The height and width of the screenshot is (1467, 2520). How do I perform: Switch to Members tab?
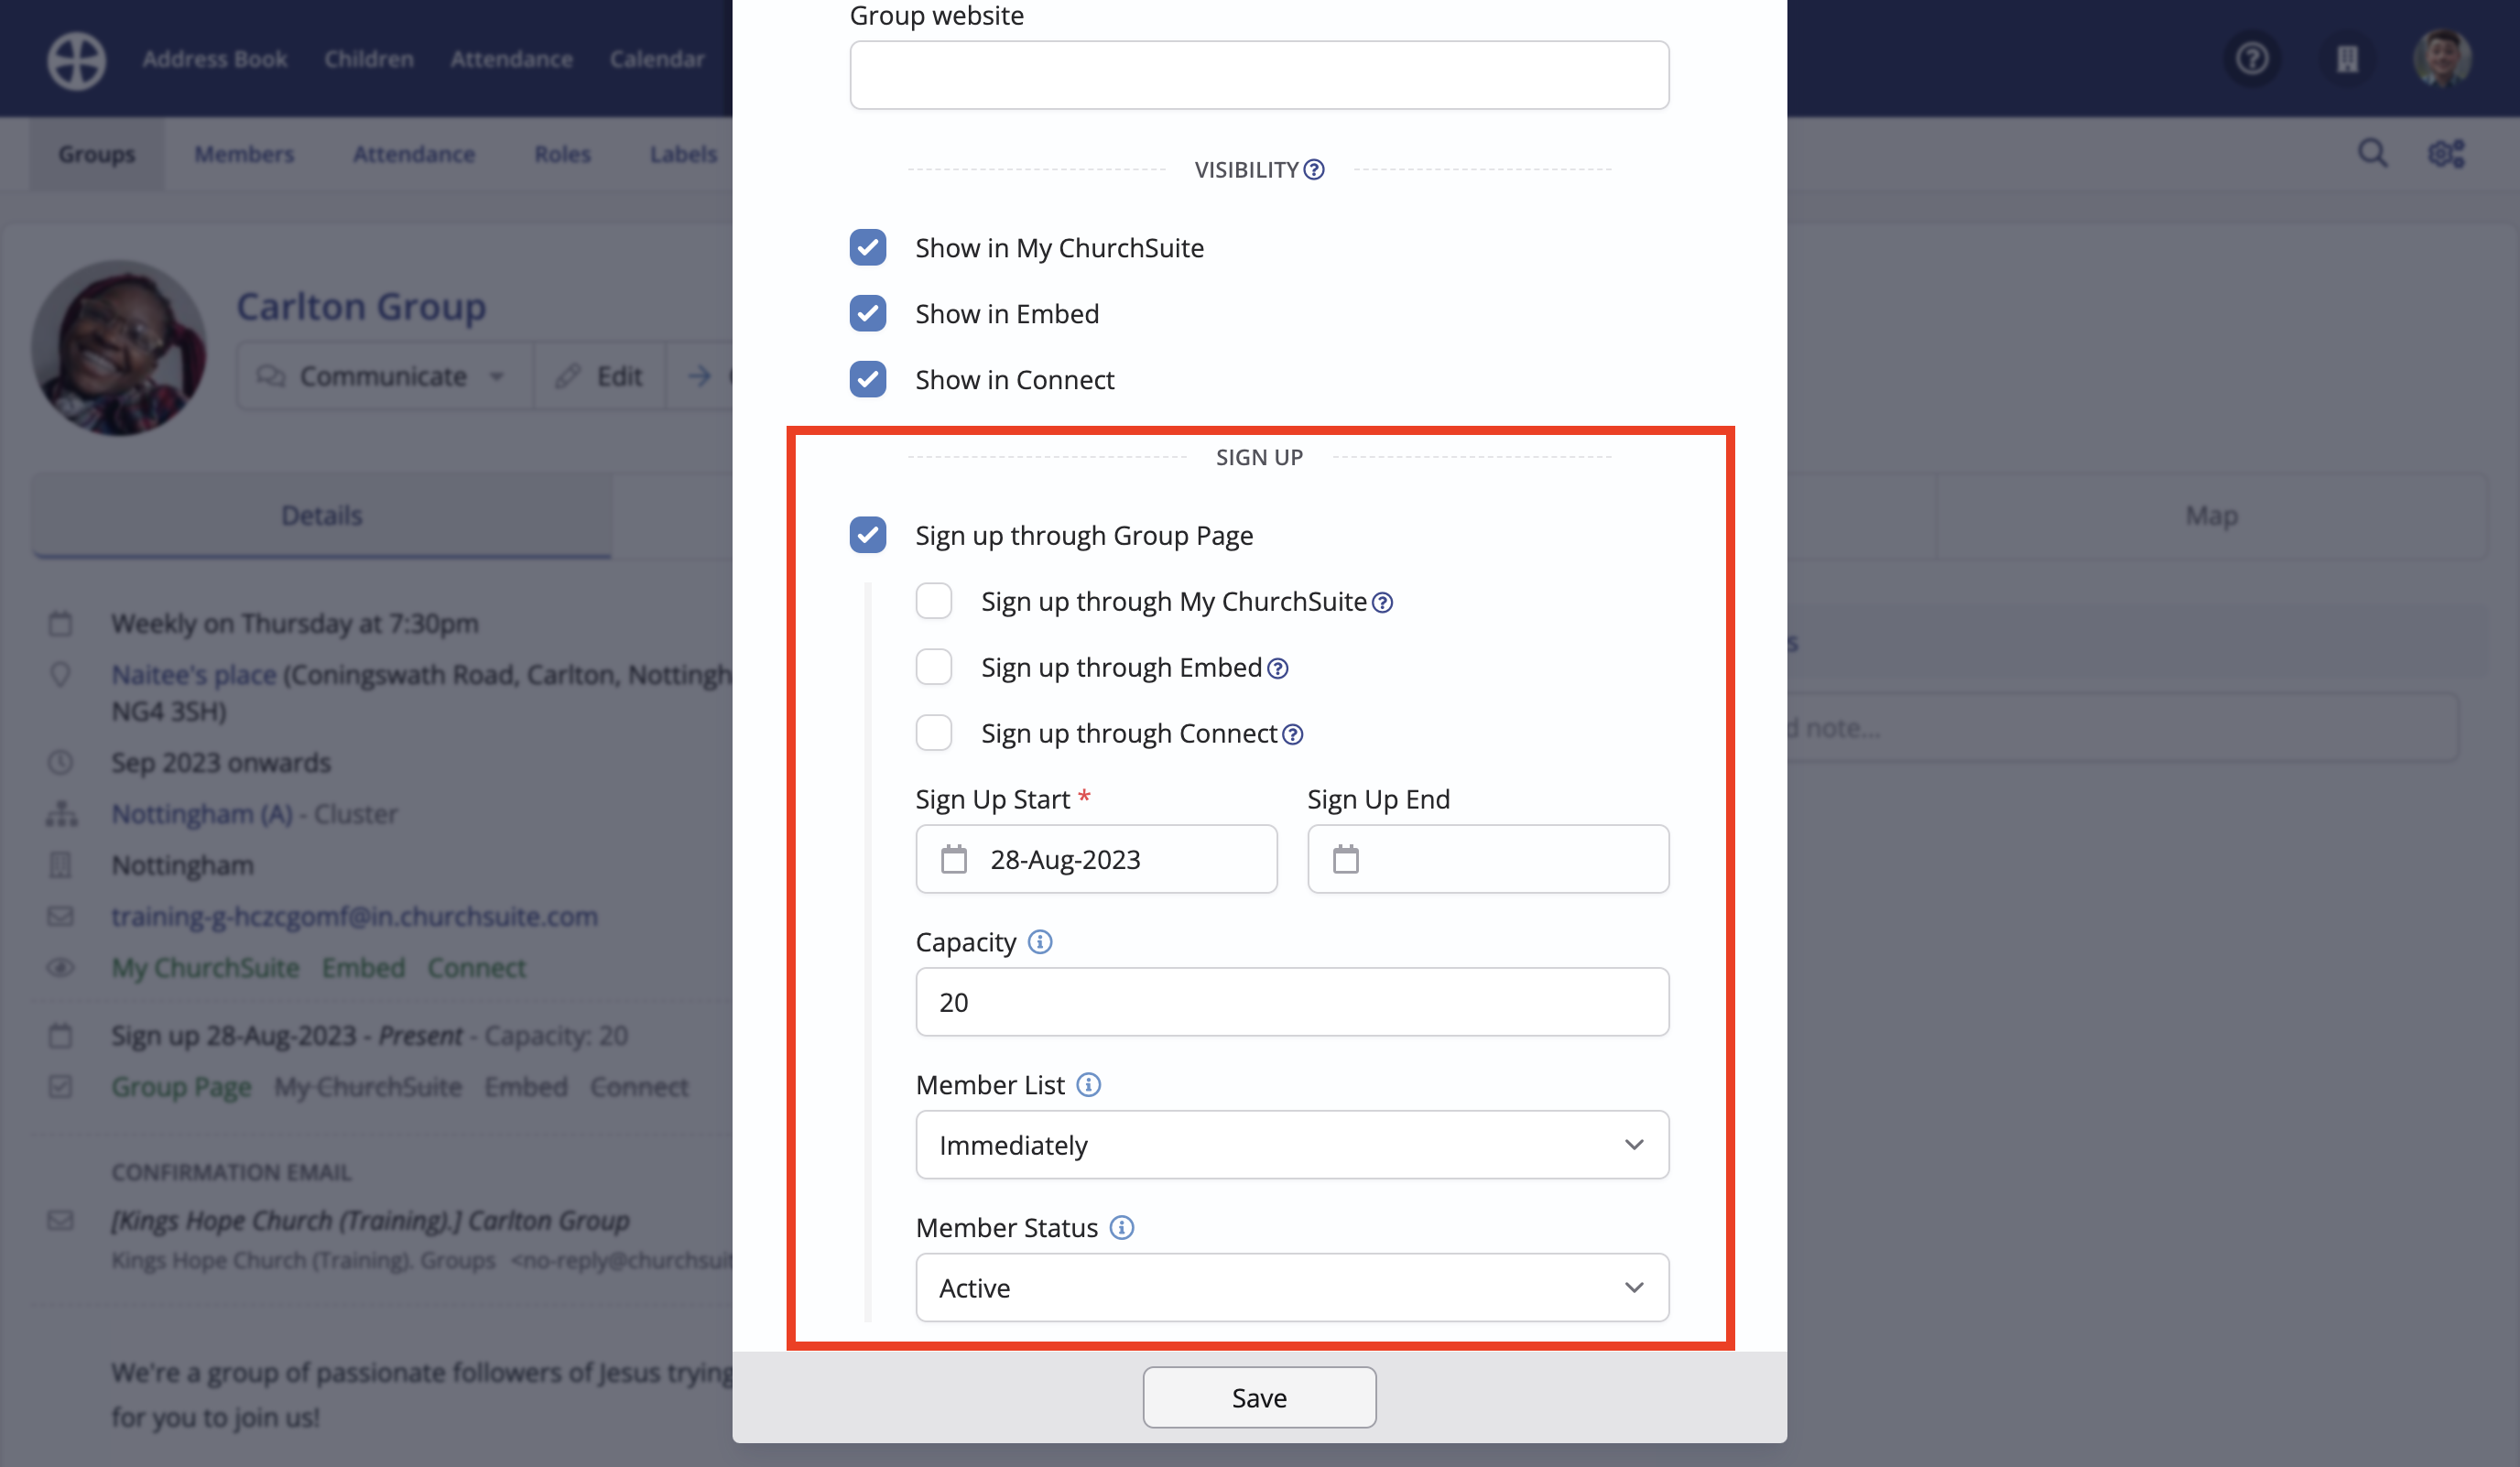(x=244, y=154)
